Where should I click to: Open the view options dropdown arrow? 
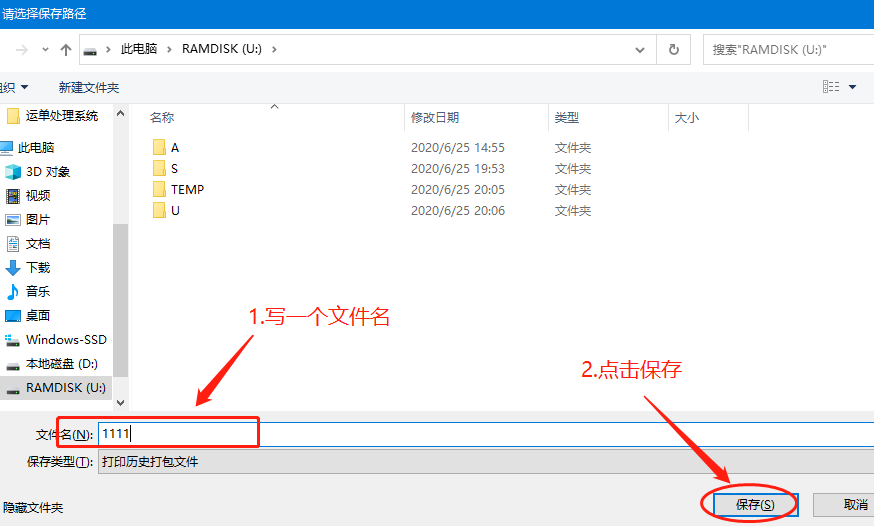(x=853, y=87)
